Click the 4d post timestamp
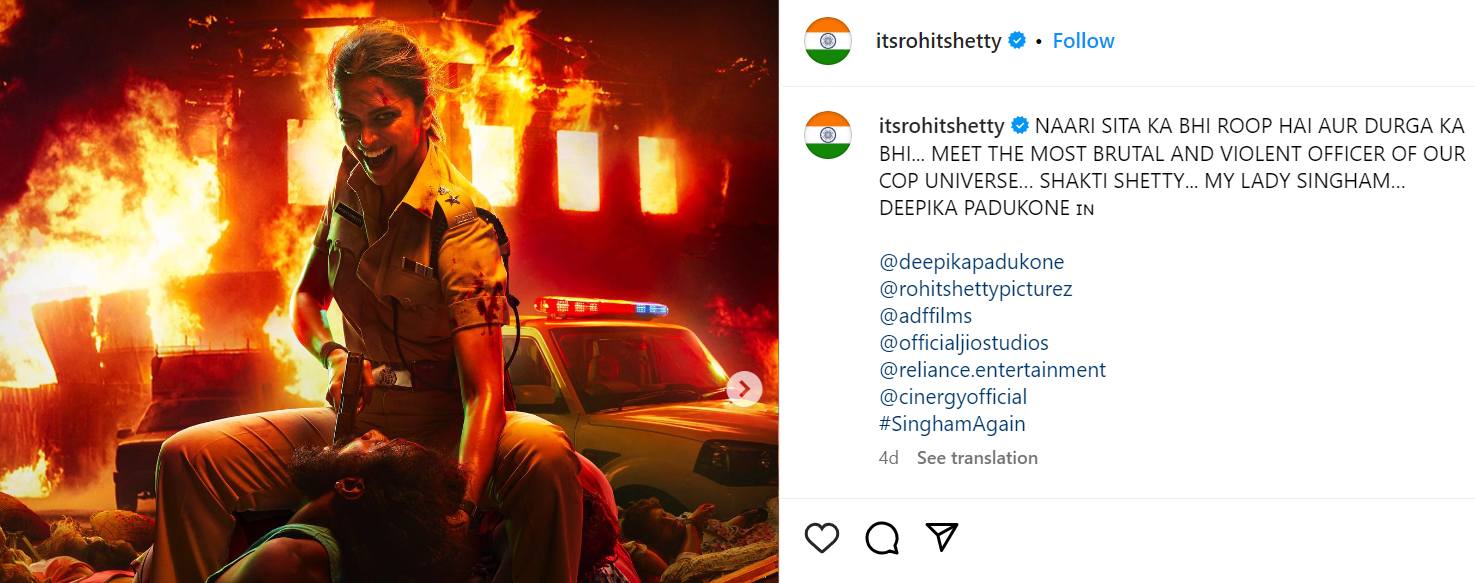This screenshot has height=583, width=1475. 888,458
